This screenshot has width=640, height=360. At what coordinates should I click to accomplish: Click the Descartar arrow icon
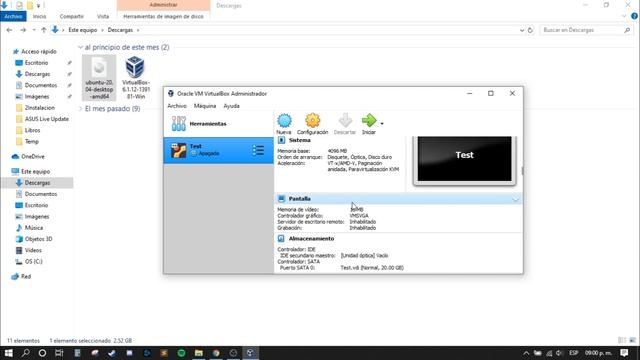345,124
